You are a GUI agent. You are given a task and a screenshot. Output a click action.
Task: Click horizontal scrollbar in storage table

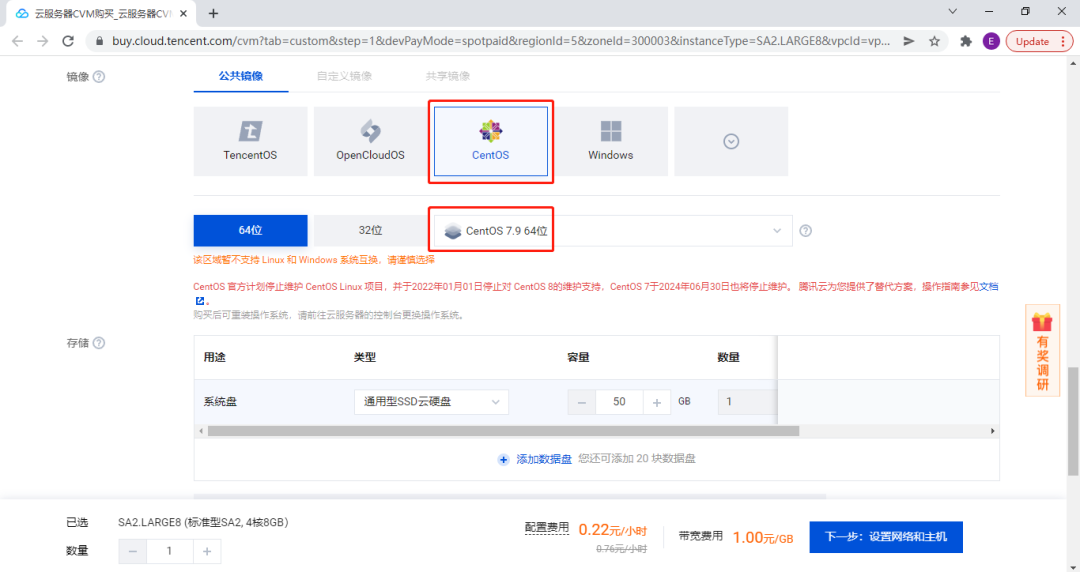pos(503,431)
